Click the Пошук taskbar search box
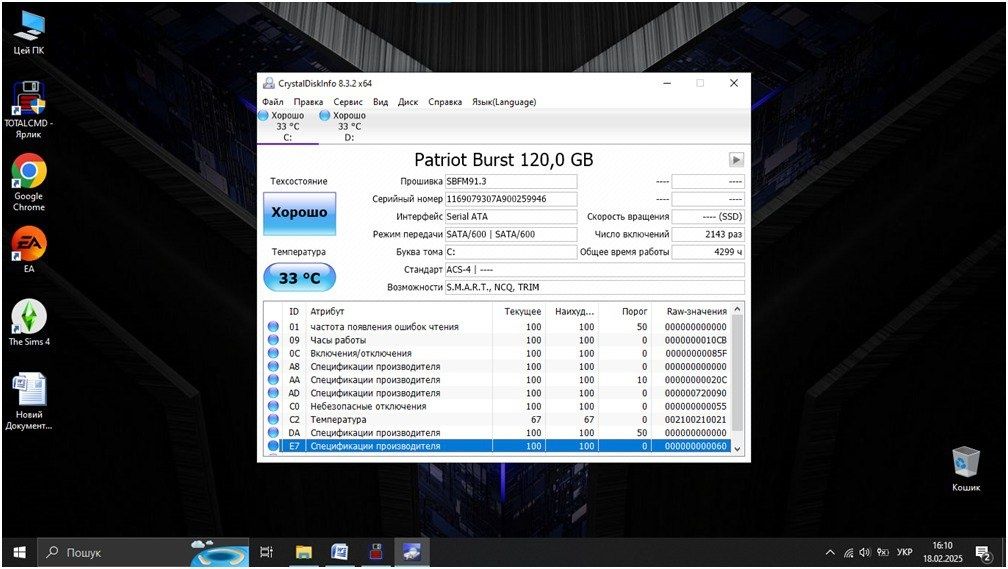The height and width of the screenshot is (569, 1008). coord(144,552)
